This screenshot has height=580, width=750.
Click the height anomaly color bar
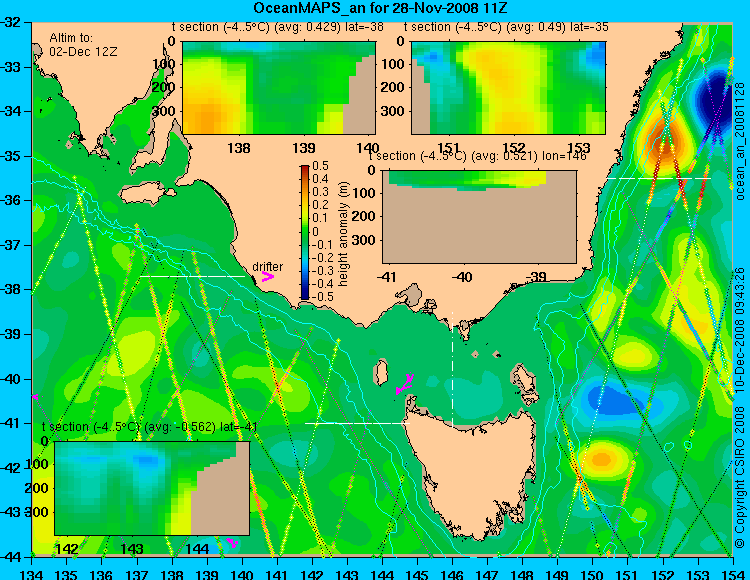tap(305, 232)
